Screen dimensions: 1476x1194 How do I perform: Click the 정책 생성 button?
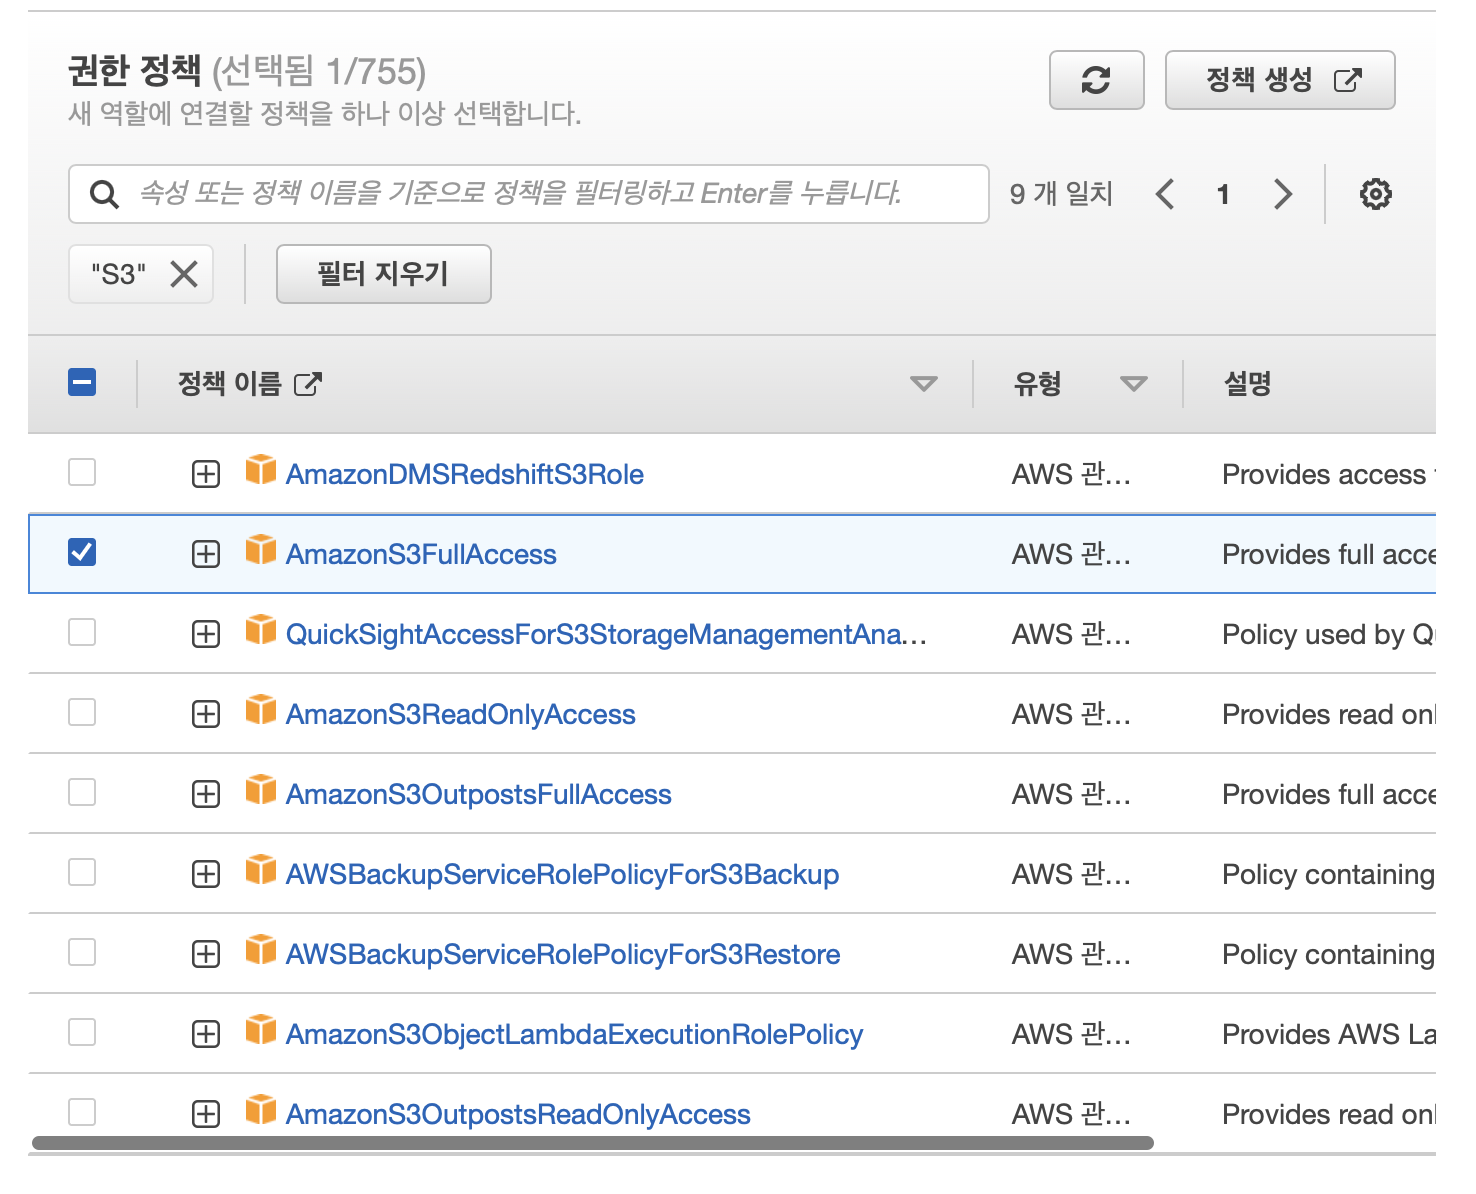pyautogui.click(x=1280, y=80)
